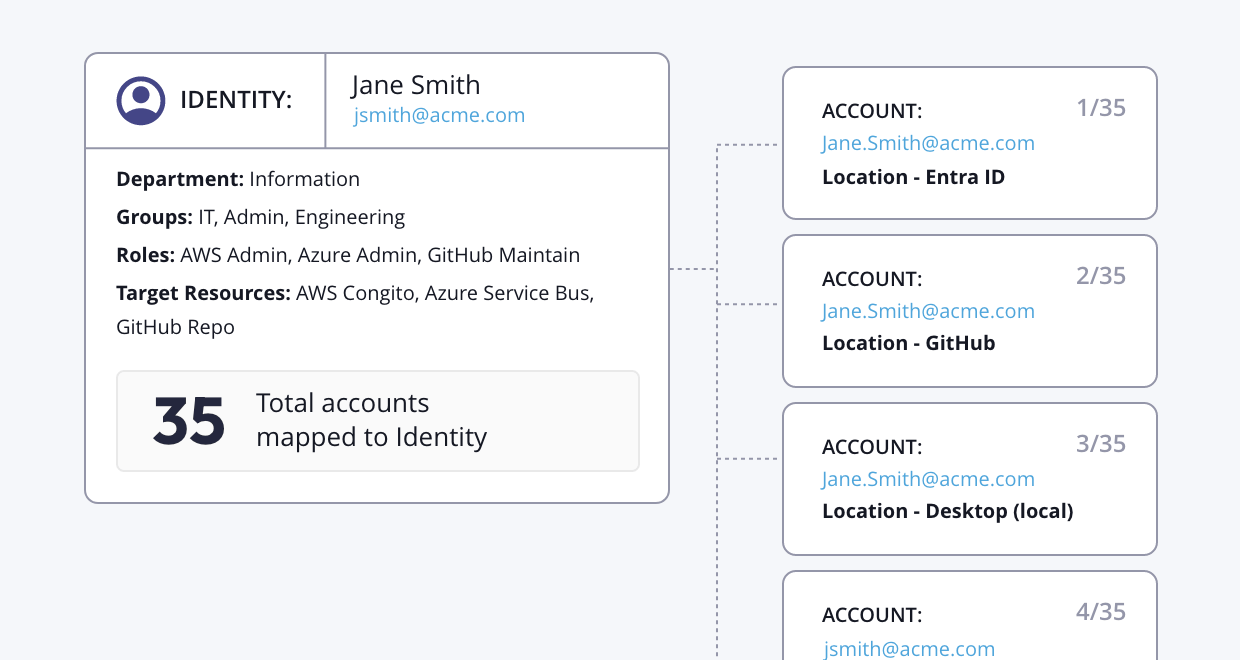Click the Location - GitHub label
This screenshot has width=1240, height=660.
point(908,343)
